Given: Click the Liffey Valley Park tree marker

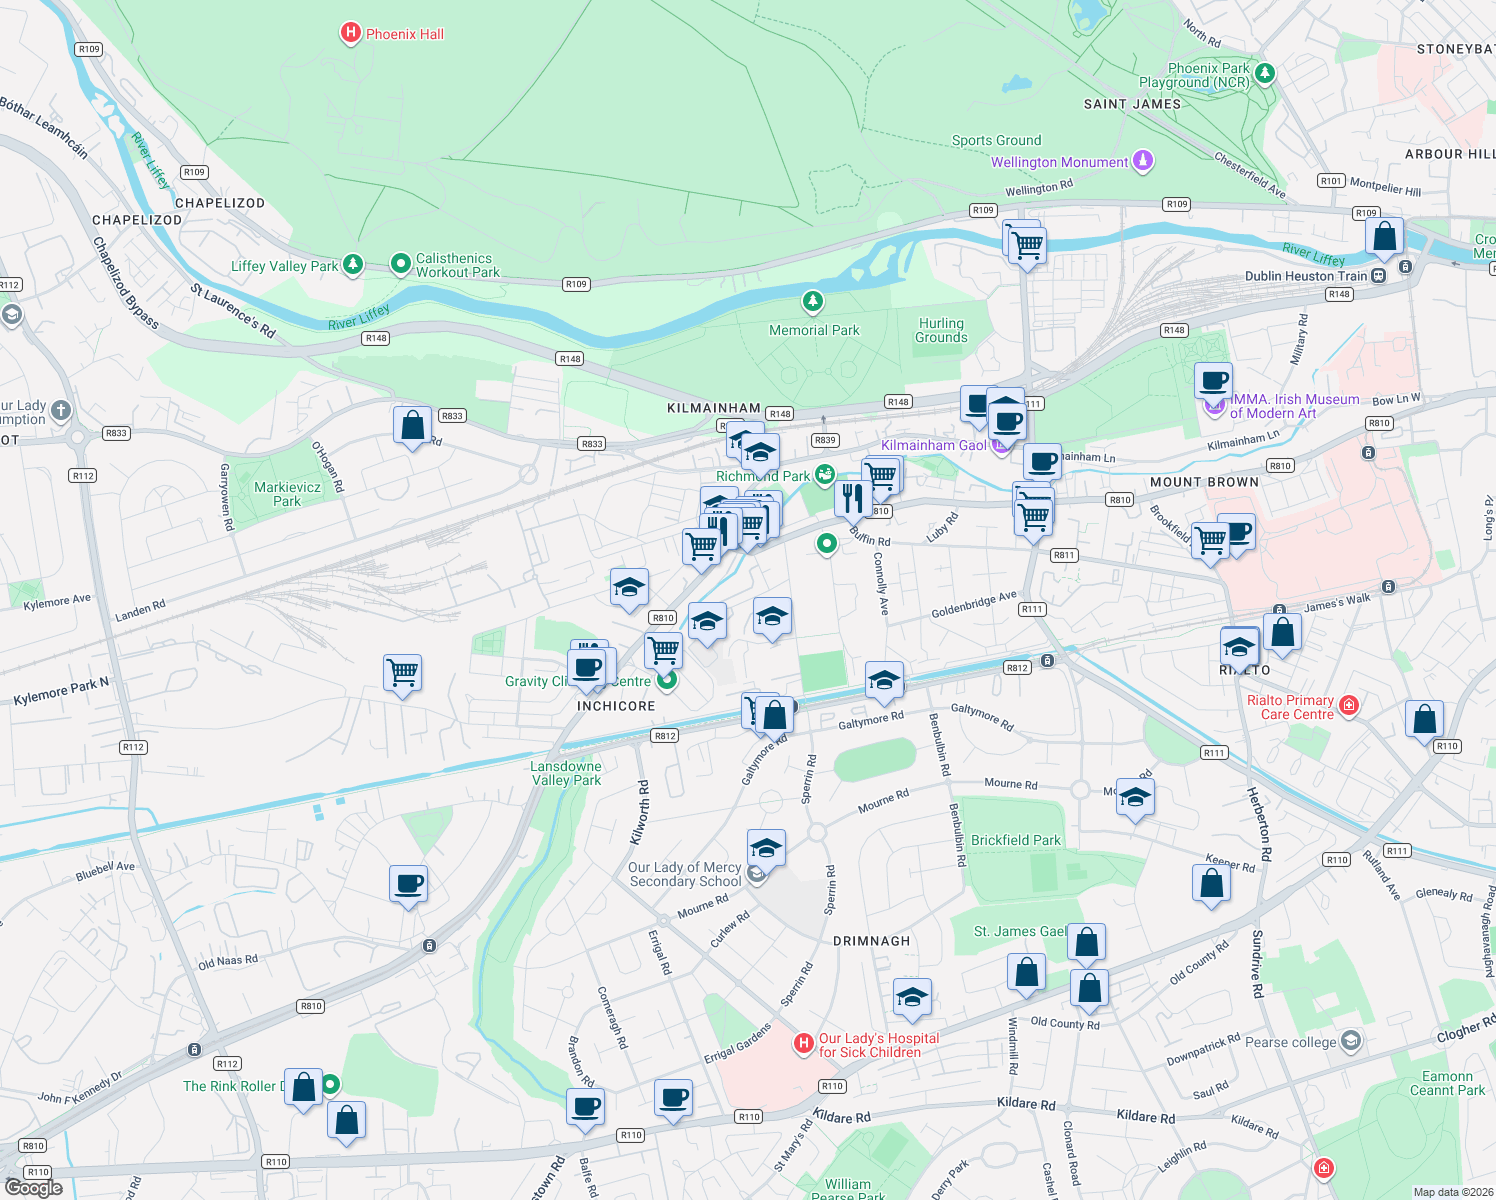Looking at the screenshot, I should point(352,264).
